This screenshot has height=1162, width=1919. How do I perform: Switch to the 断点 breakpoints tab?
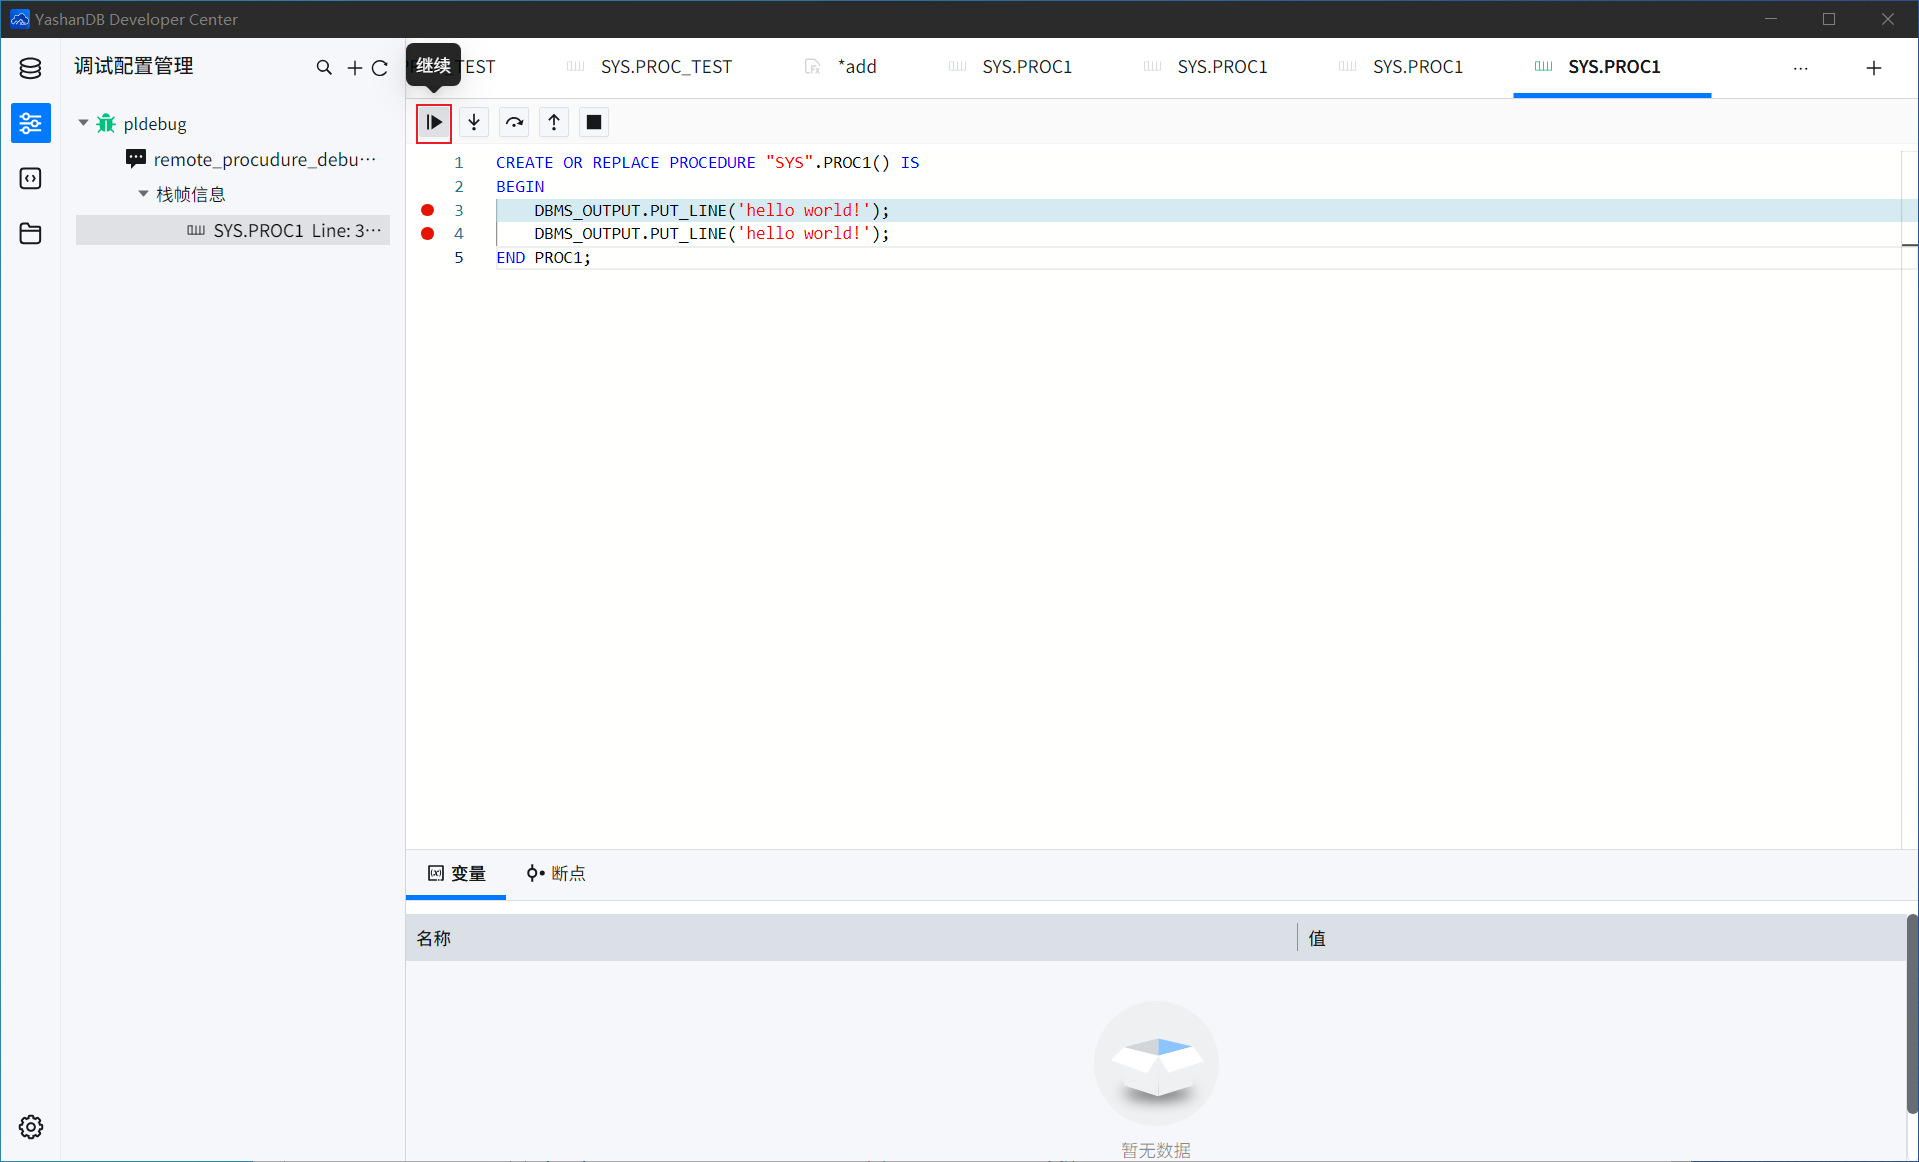click(x=556, y=873)
